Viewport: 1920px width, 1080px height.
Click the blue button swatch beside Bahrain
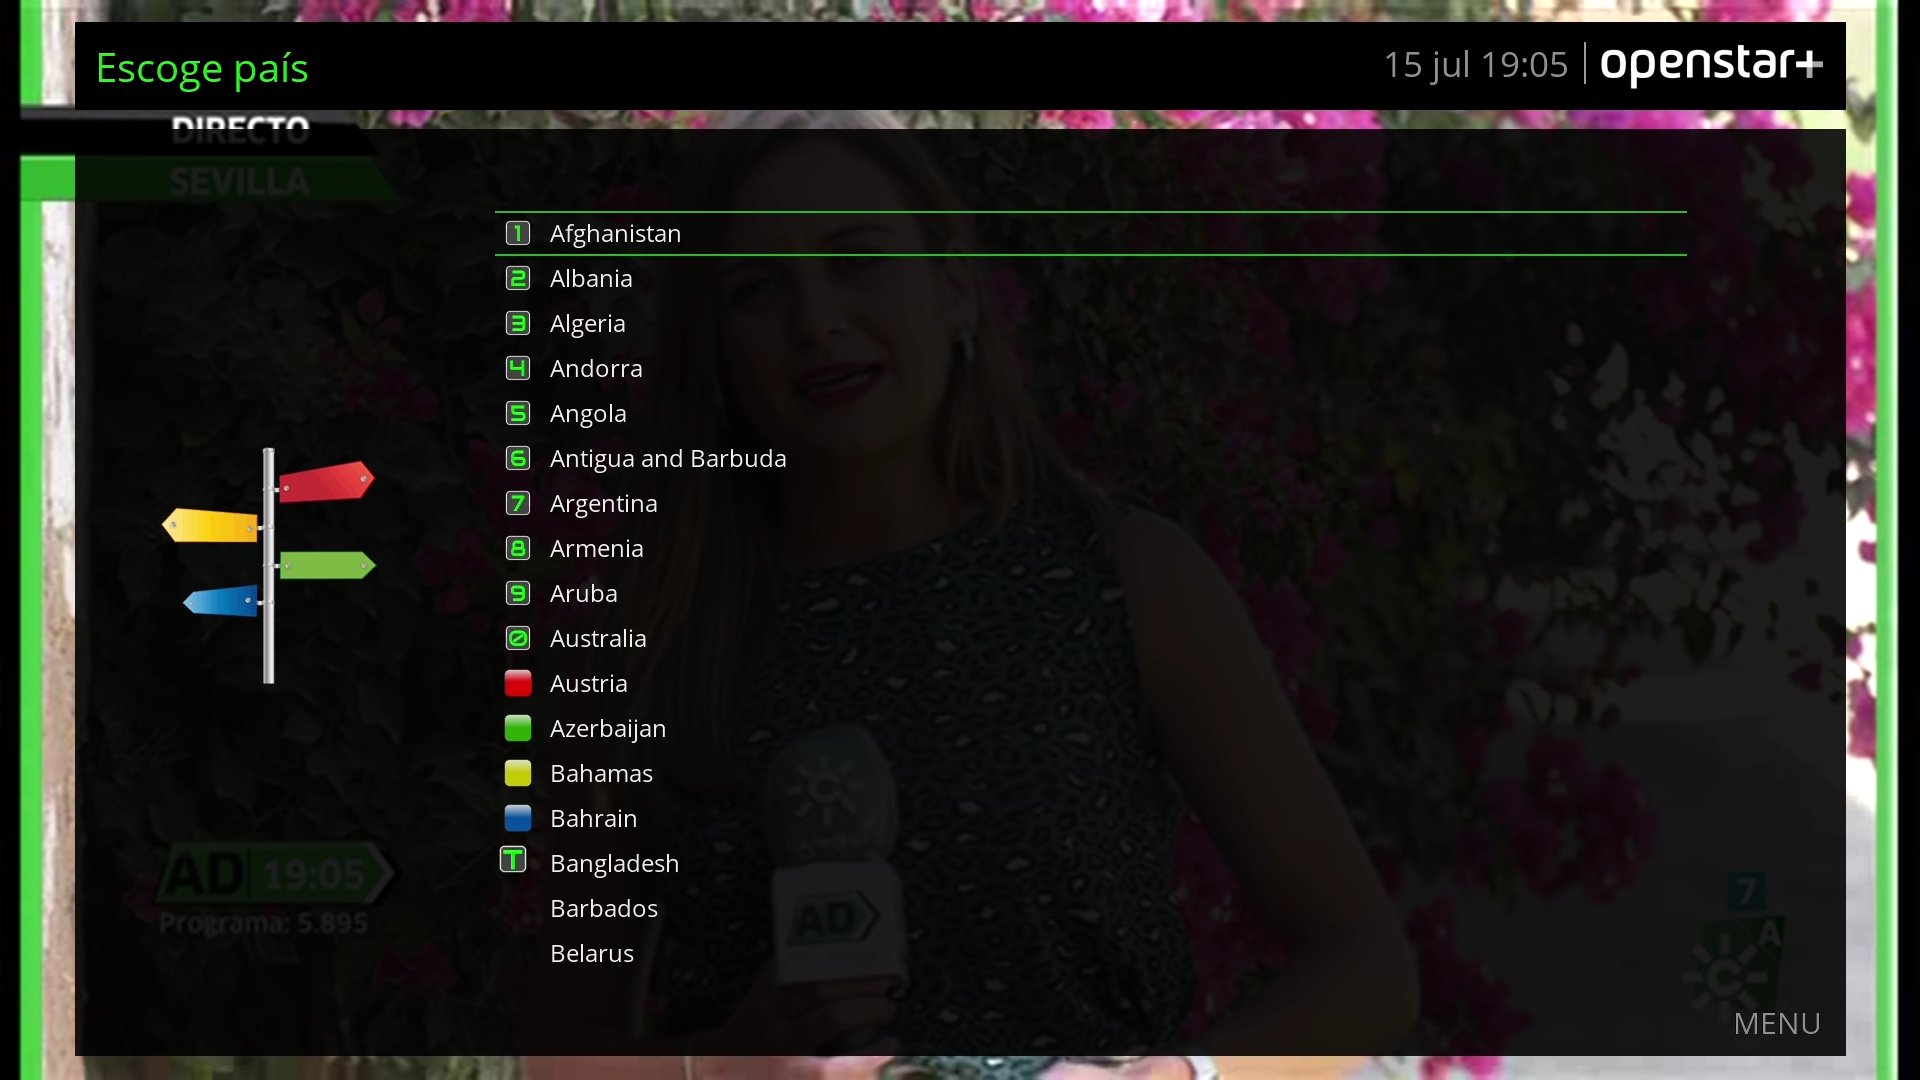coord(517,818)
